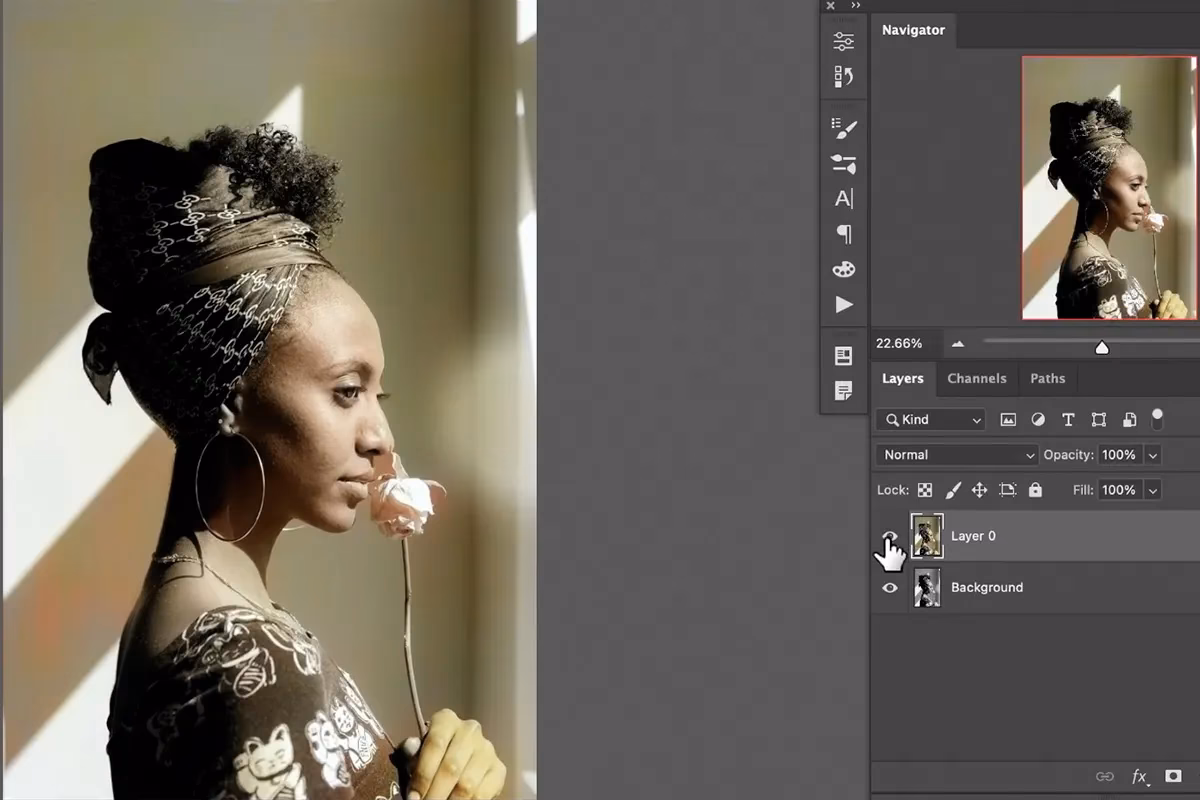This screenshot has height=800, width=1200.
Task: Click the fx layer styles button
Action: click(x=1140, y=775)
